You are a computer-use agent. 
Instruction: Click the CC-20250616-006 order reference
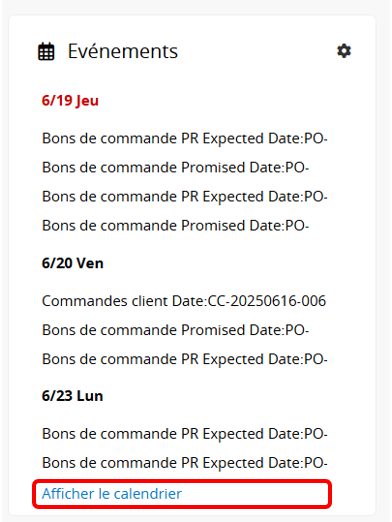click(267, 301)
